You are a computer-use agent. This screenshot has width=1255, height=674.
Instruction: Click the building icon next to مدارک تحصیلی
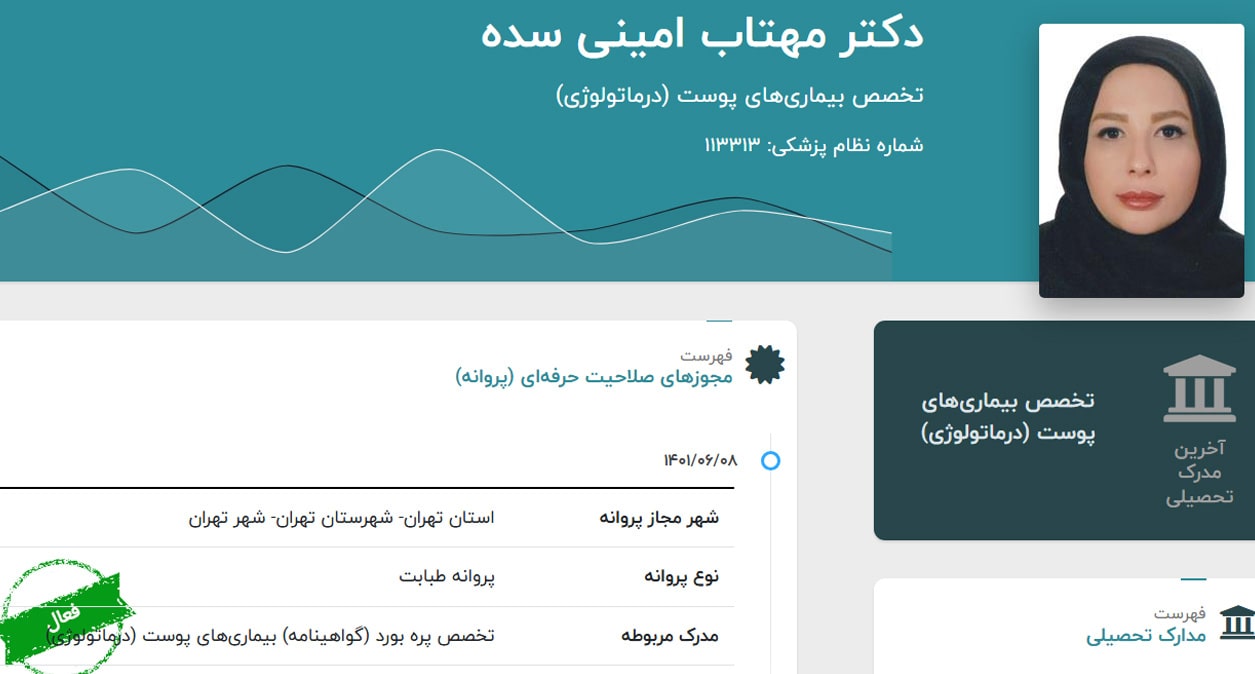point(1237,623)
